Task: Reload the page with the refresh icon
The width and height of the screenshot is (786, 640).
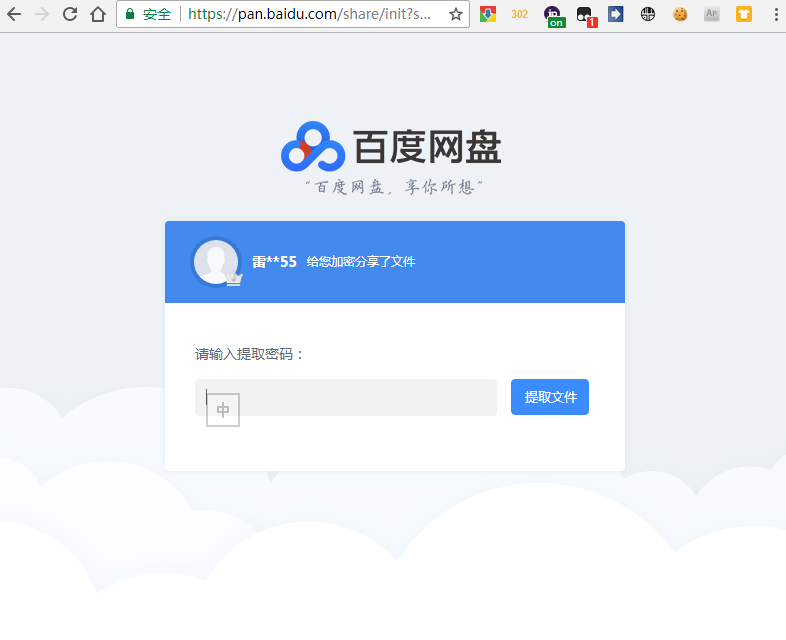Action: click(x=70, y=14)
